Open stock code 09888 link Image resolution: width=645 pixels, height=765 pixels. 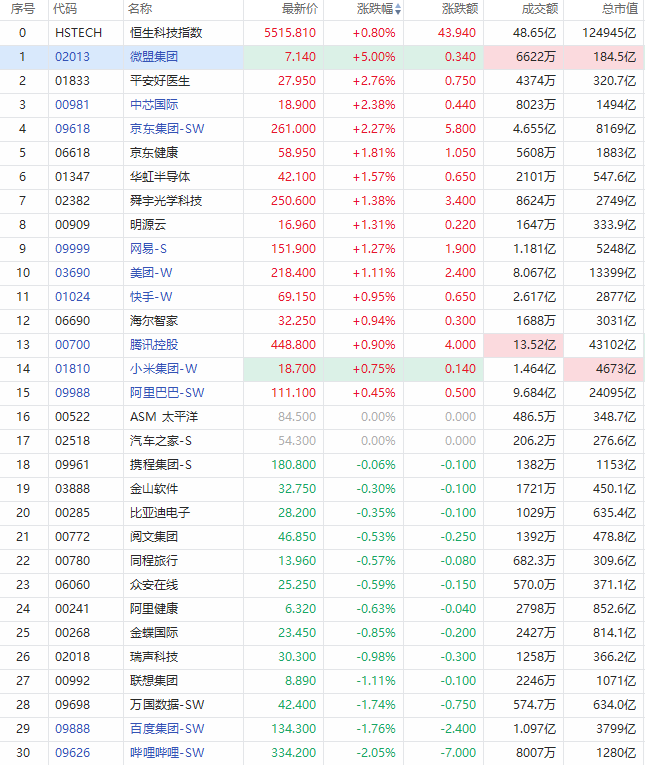point(72,728)
